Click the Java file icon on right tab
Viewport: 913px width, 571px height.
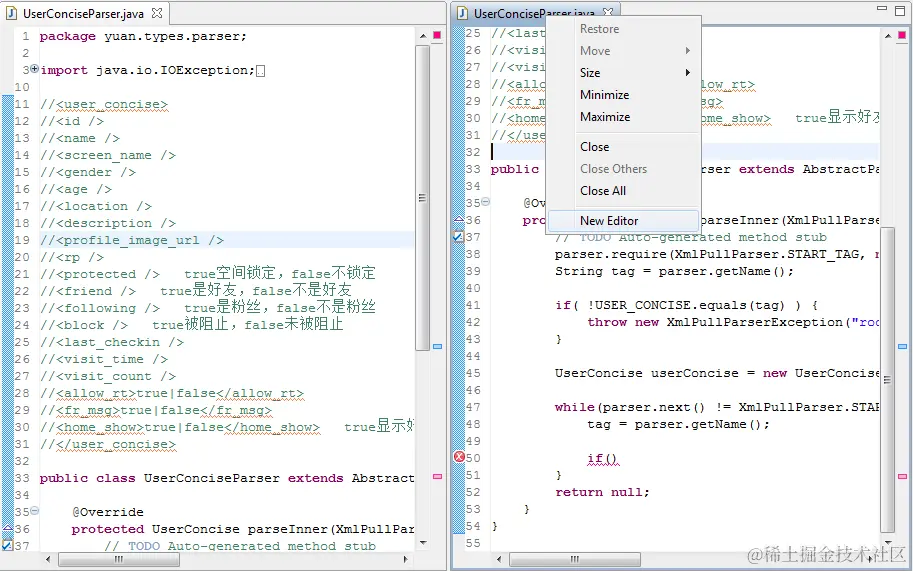(x=462, y=13)
